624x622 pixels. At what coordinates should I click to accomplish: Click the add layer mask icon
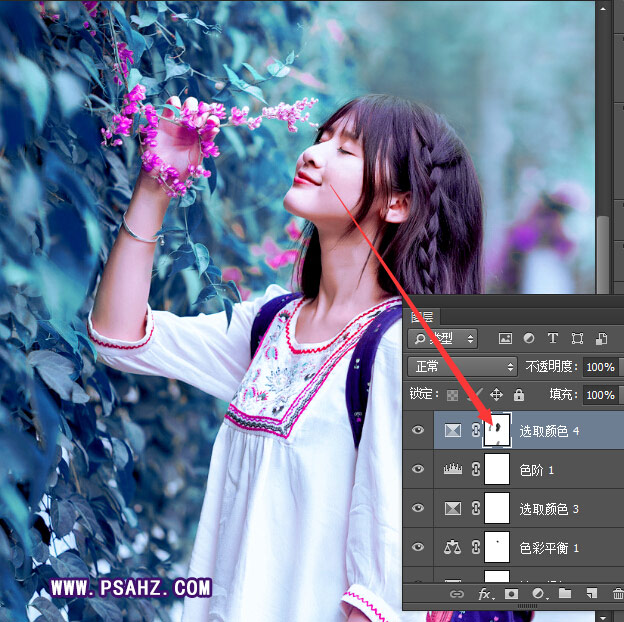(512, 594)
